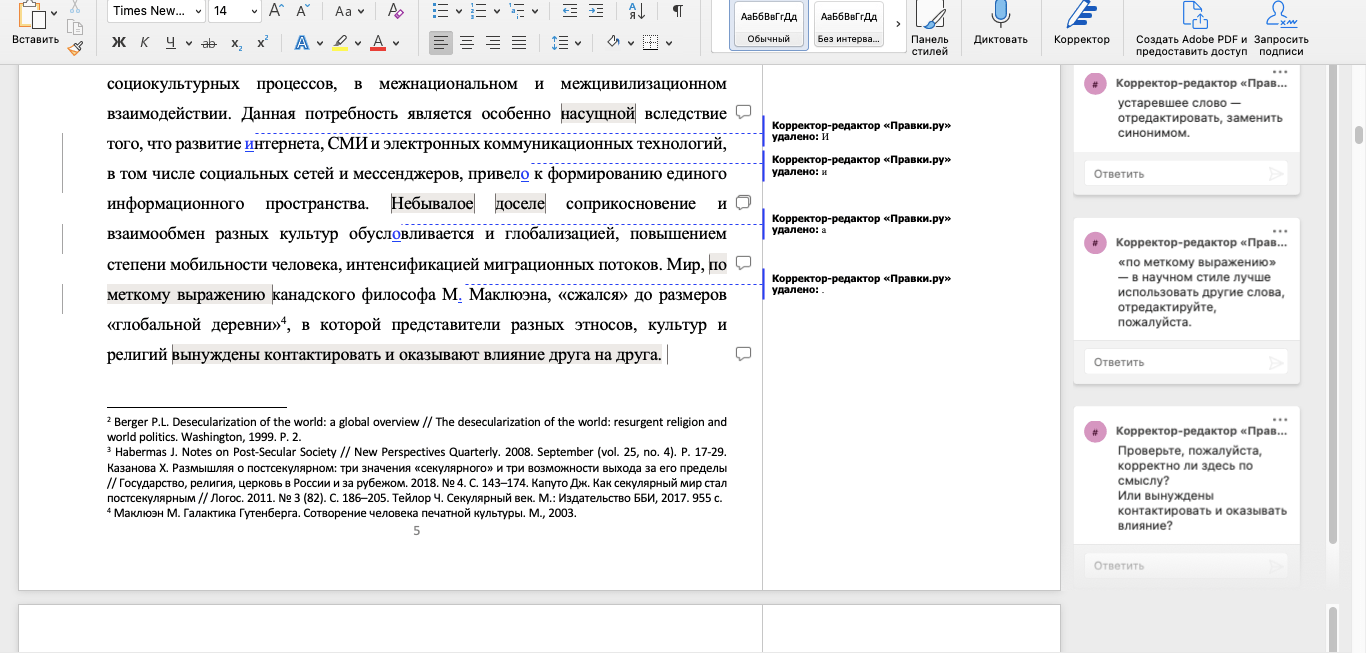Image resolution: width=1366 pixels, height=653 pixels.
Task: Expand the borders options arrow
Action: 667,43
